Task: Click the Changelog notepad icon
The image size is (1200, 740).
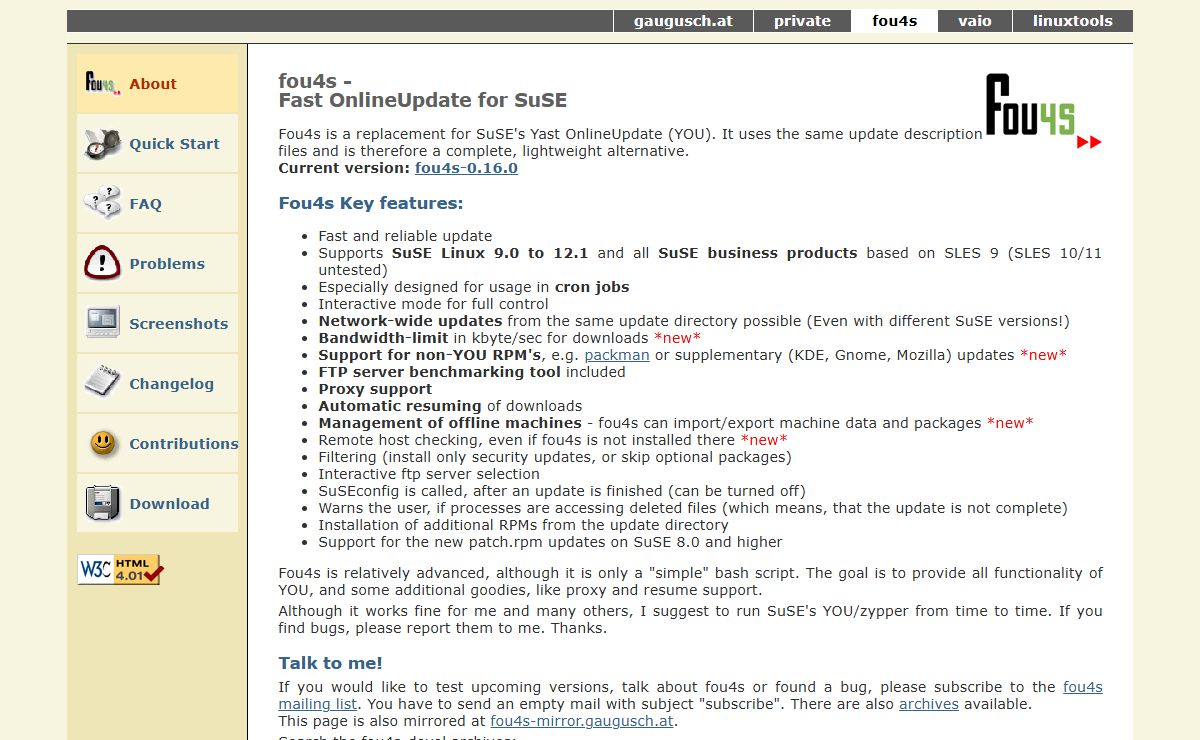Action: tap(102, 383)
